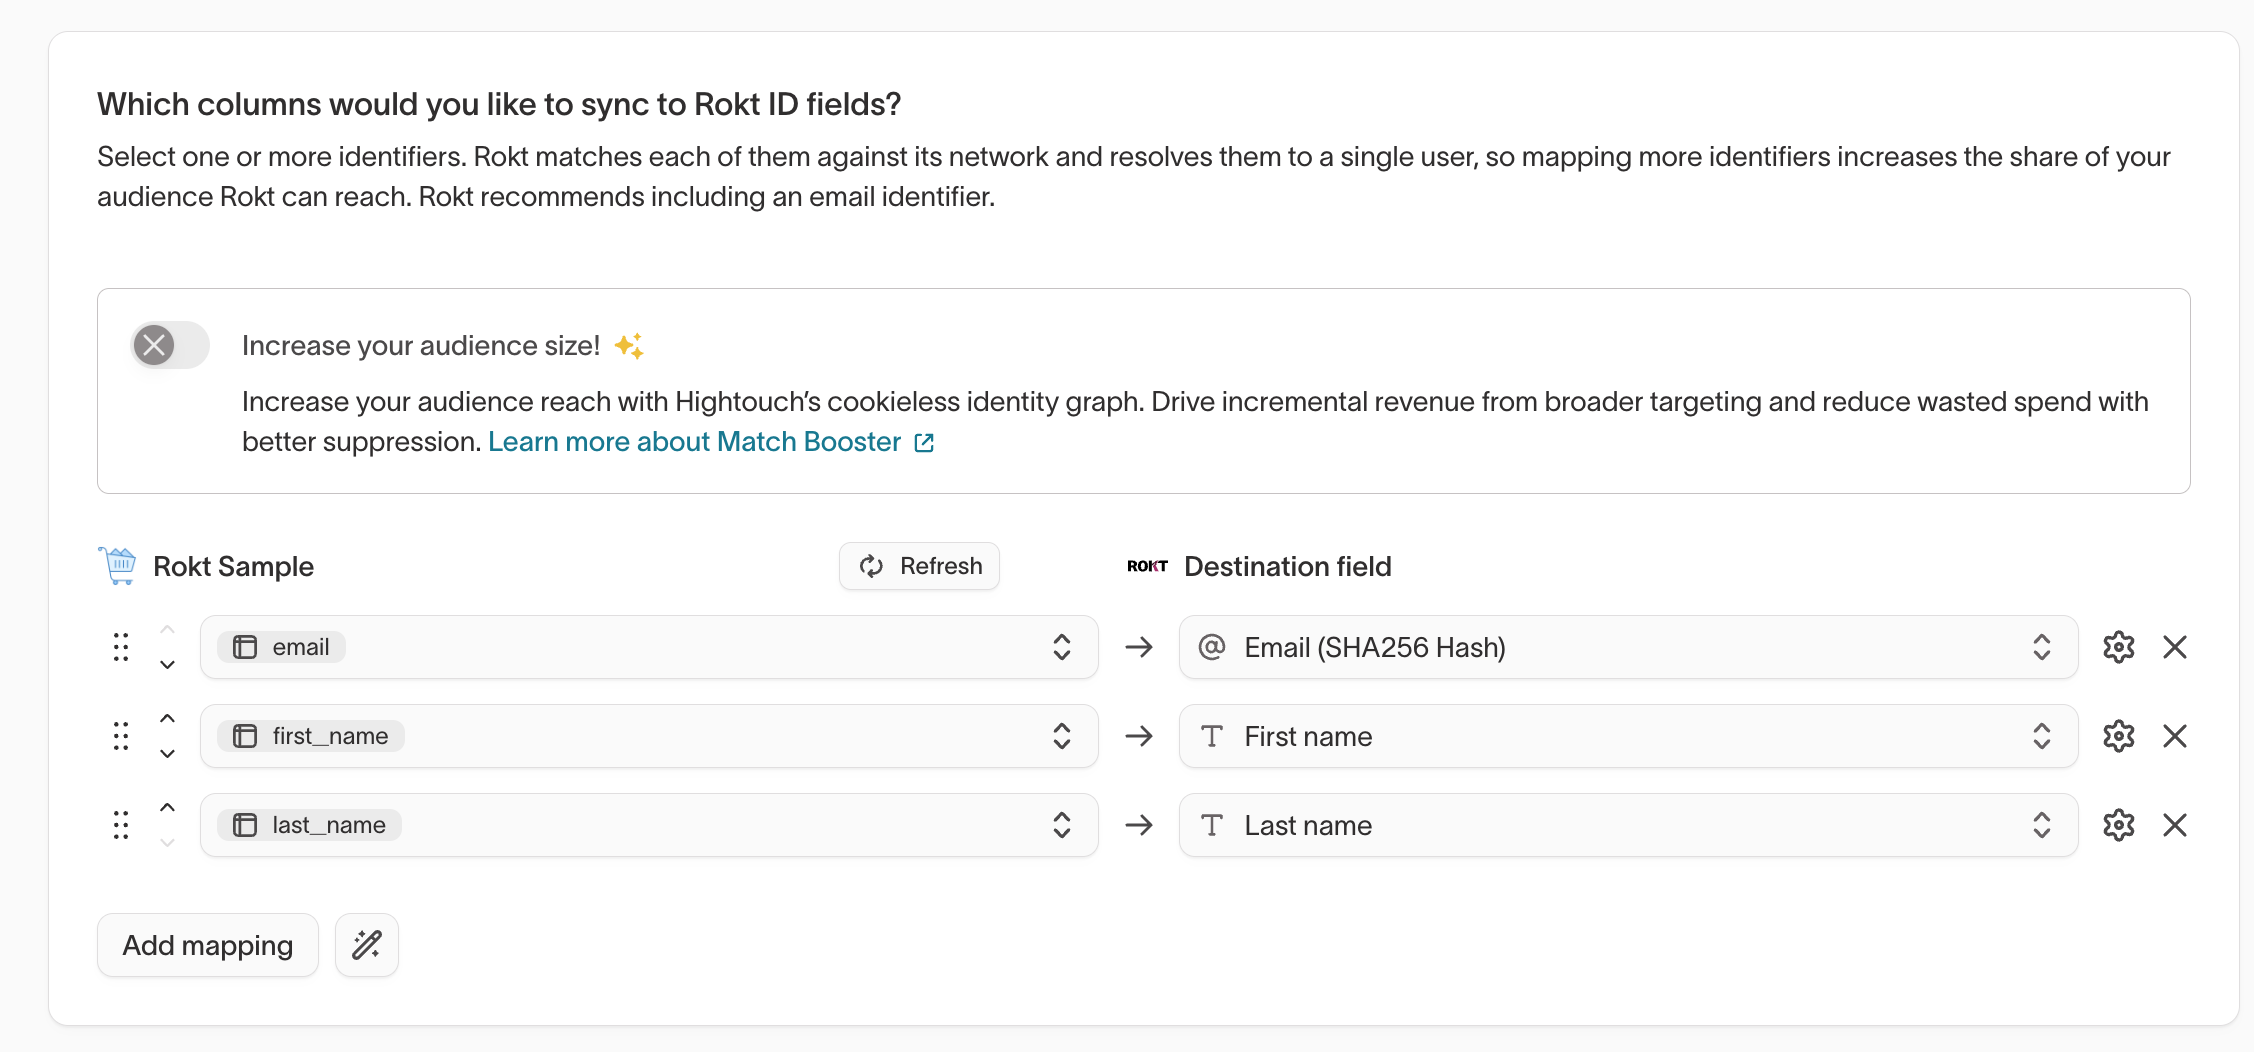
Task: Click the Add mapping button
Action: [x=208, y=945]
